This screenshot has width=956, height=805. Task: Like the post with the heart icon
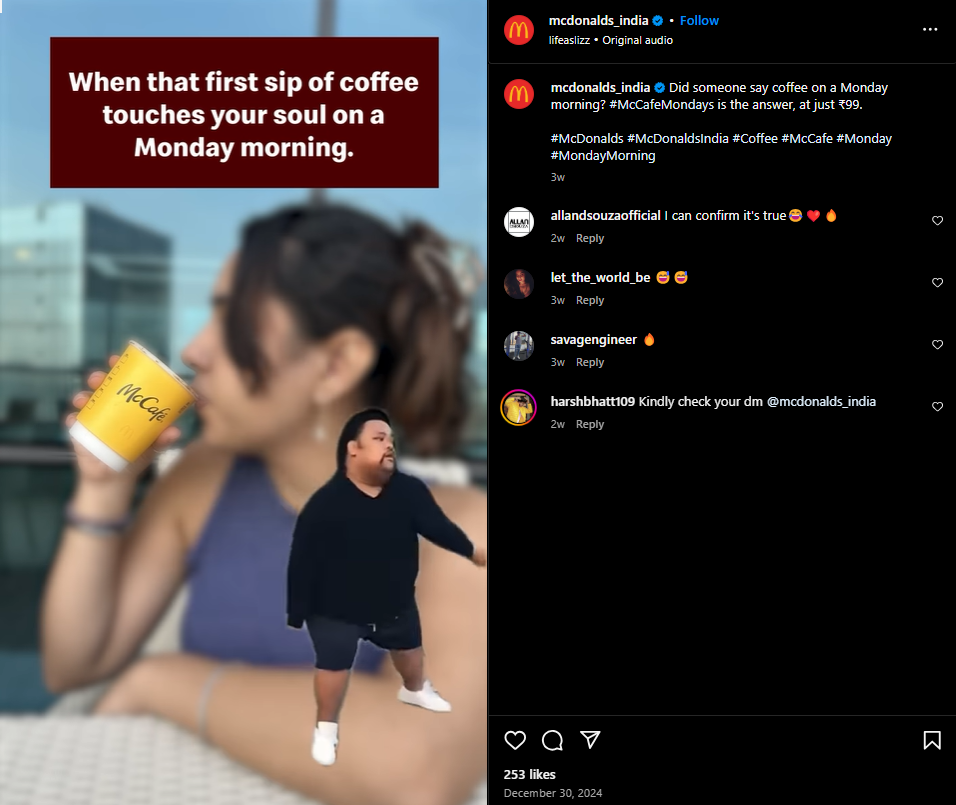[515, 740]
